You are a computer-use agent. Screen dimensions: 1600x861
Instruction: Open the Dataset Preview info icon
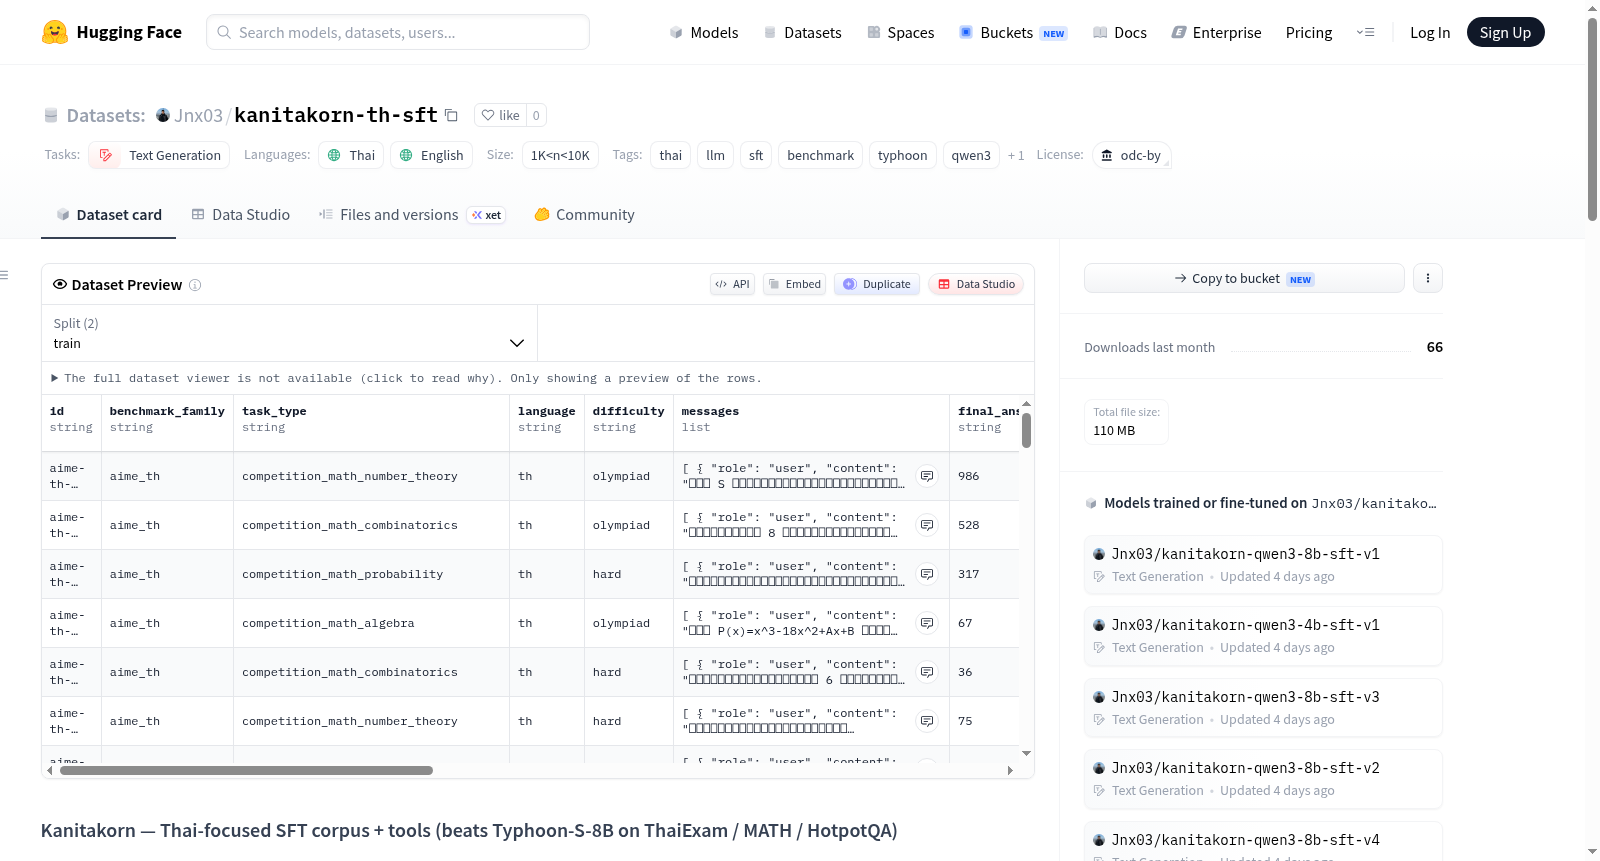(x=195, y=285)
